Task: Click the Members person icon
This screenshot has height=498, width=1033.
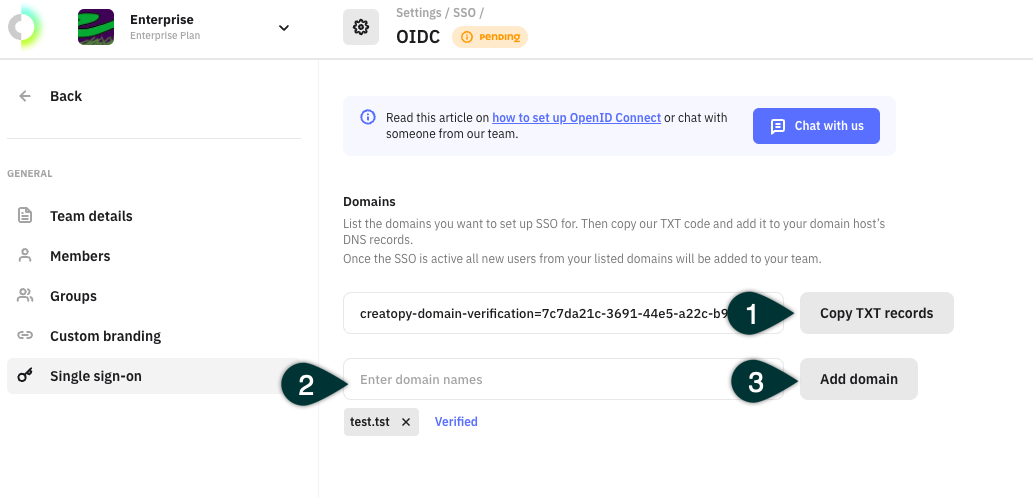Action: (25, 256)
